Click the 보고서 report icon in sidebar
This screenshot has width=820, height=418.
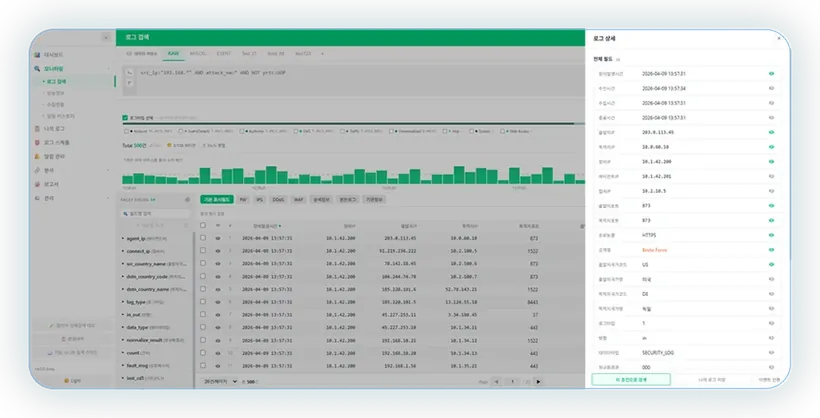37,184
